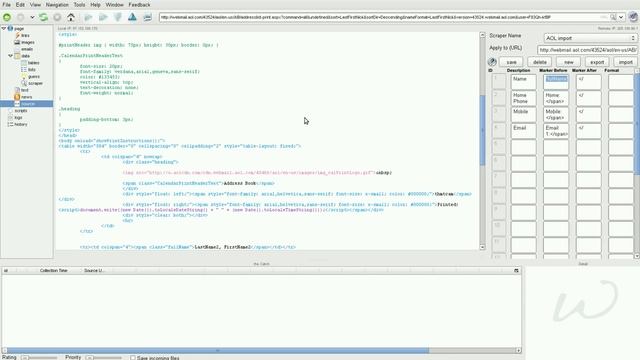Click the Format field in Name row
The height and width of the screenshot is (360, 640).
(x=620, y=82)
